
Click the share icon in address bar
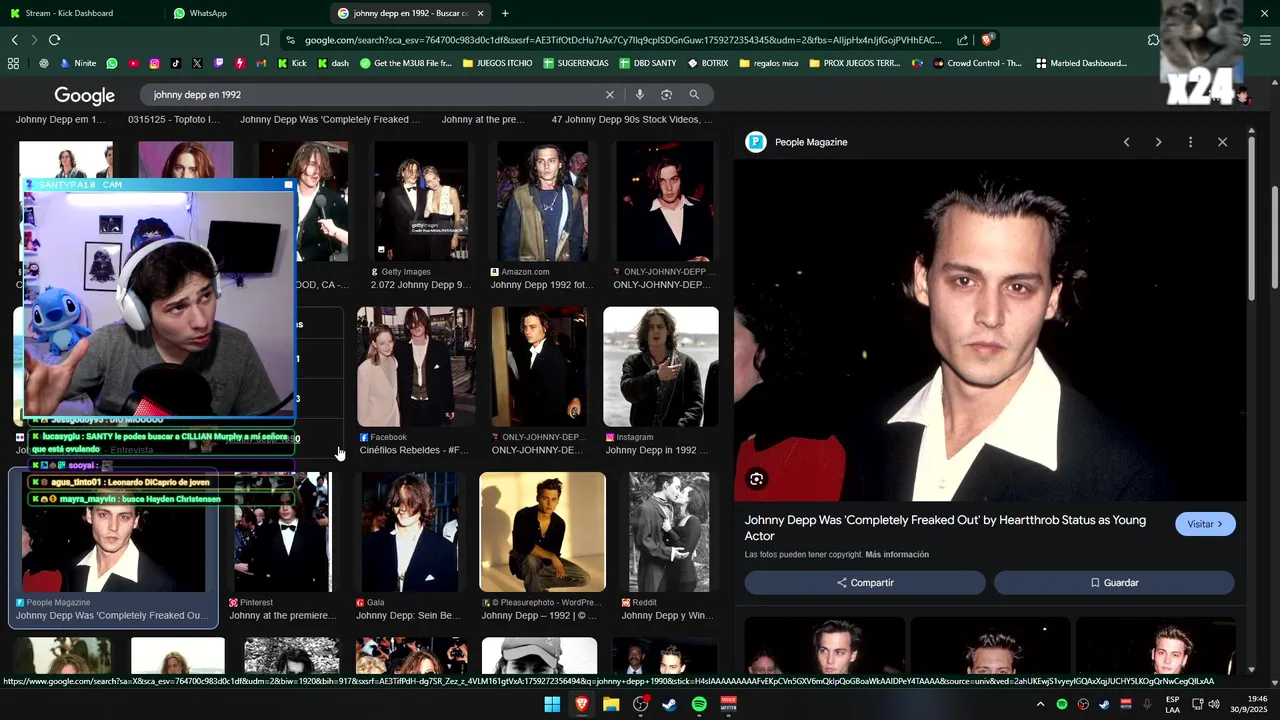962,40
